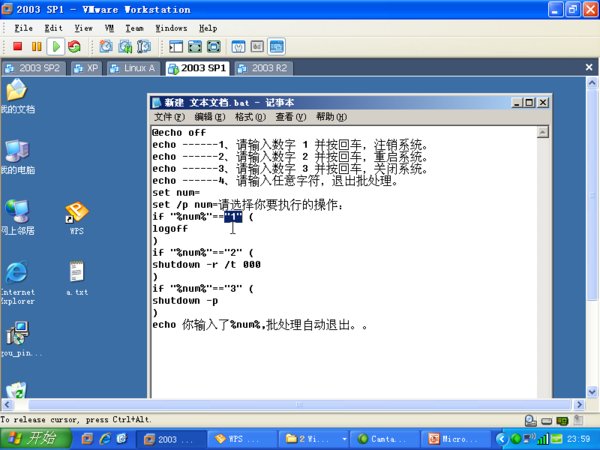
Task: Switch to the 2003 SP2 tab
Action: click(x=34, y=68)
